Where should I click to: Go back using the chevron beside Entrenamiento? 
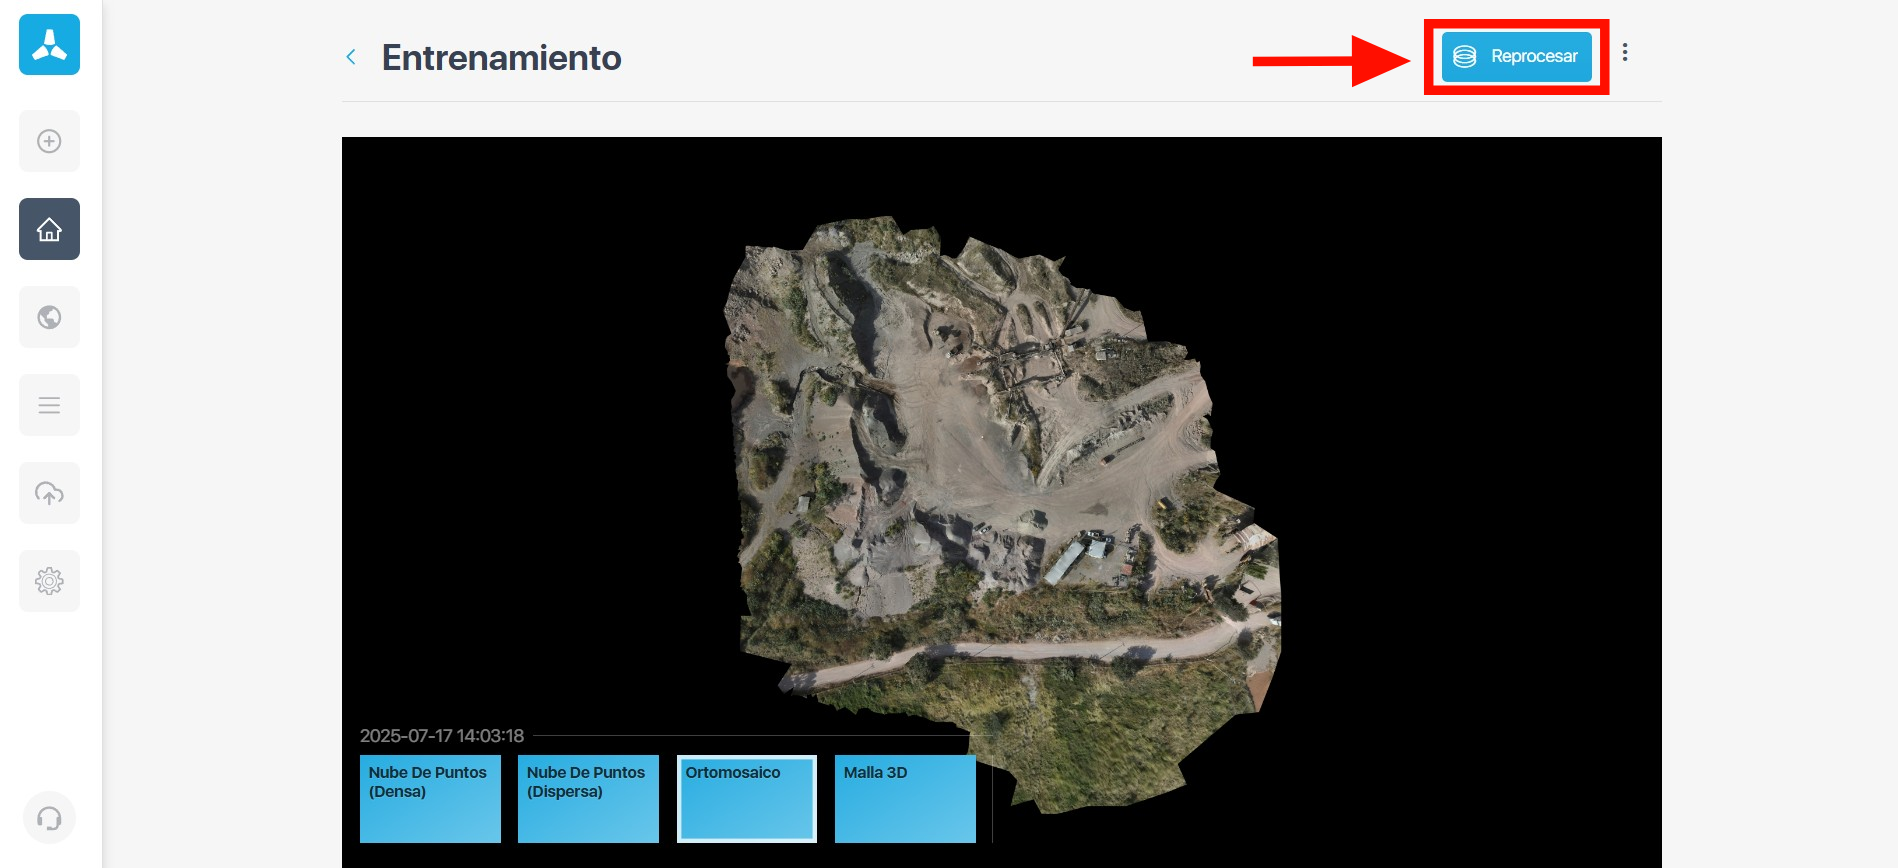point(351,57)
